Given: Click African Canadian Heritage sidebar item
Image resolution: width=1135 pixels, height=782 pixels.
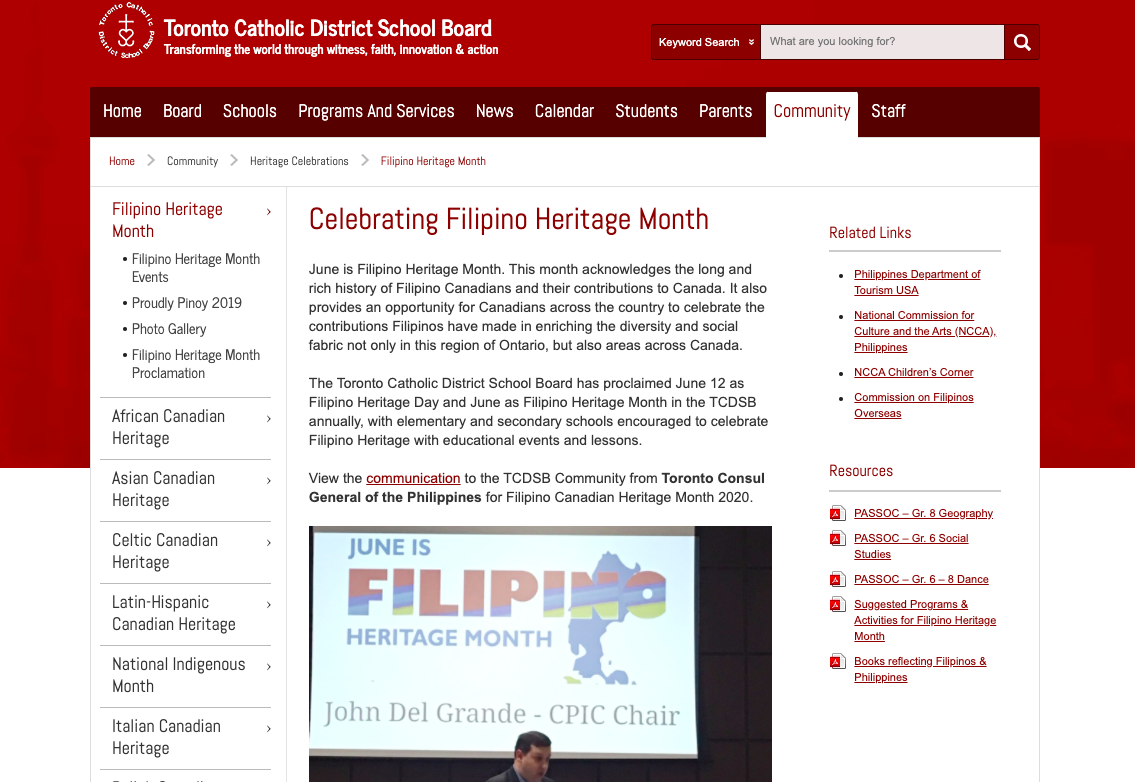Looking at the screenshot, I should (x=168, y=427).
